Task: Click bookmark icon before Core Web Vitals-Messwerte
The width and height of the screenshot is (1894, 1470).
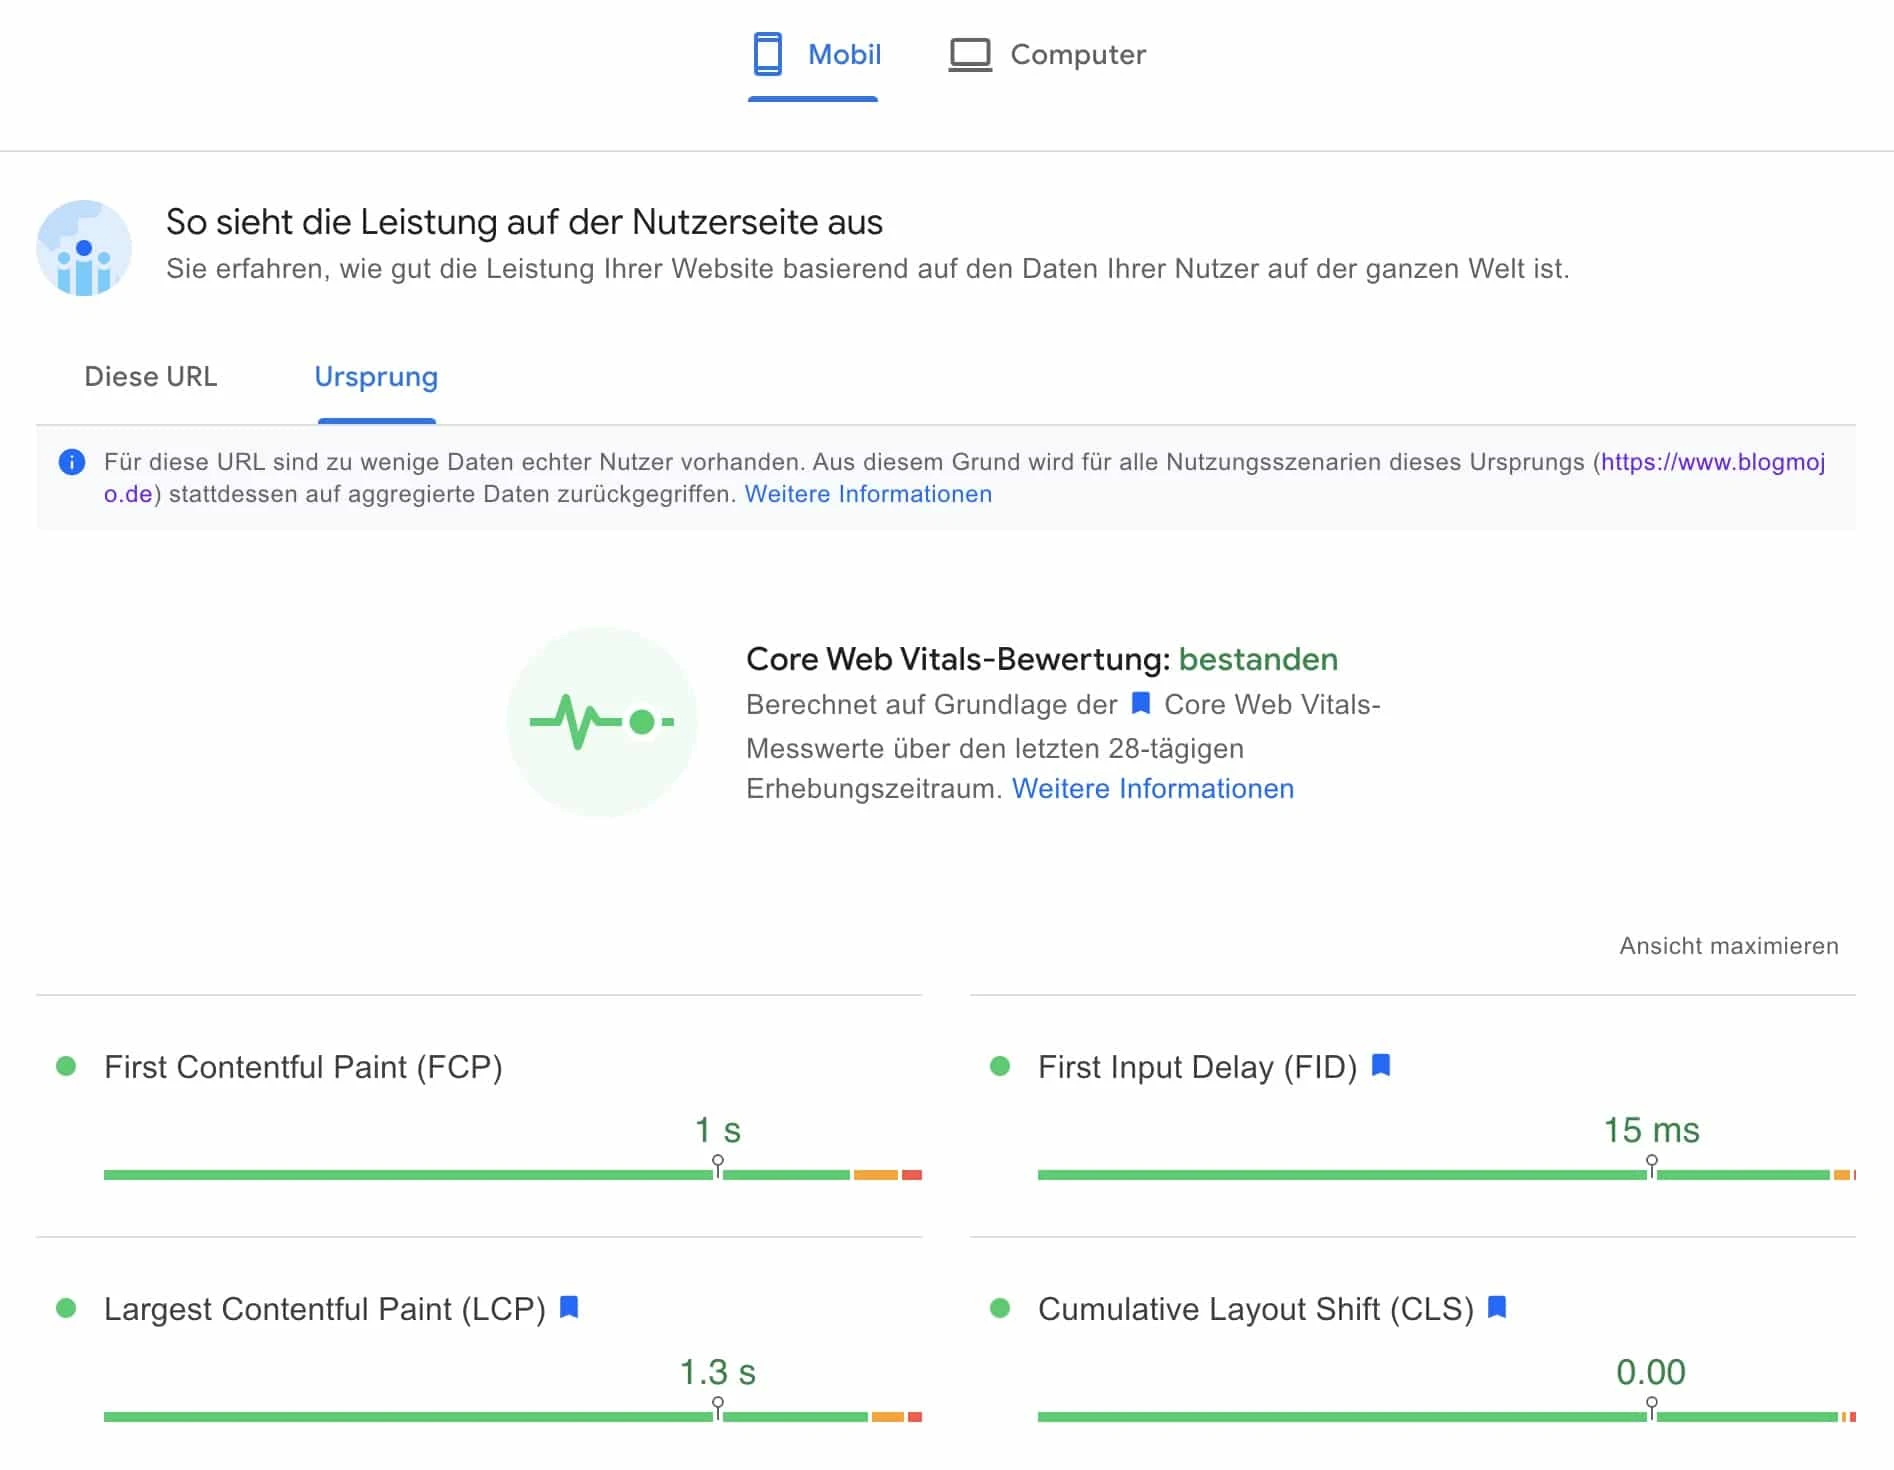Action: (1141, 703)
